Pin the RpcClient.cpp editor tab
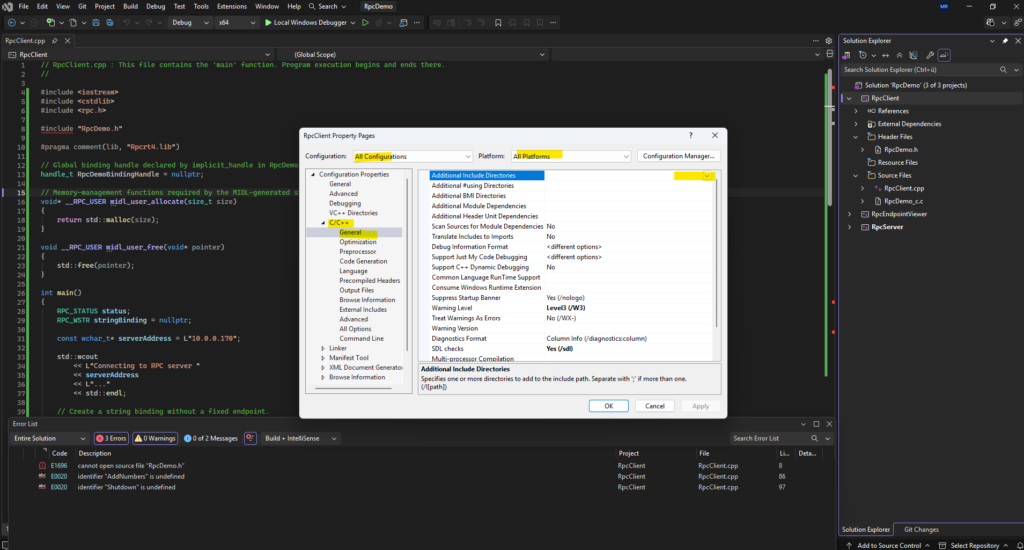 pyautogui.click(x=55, y=40)
